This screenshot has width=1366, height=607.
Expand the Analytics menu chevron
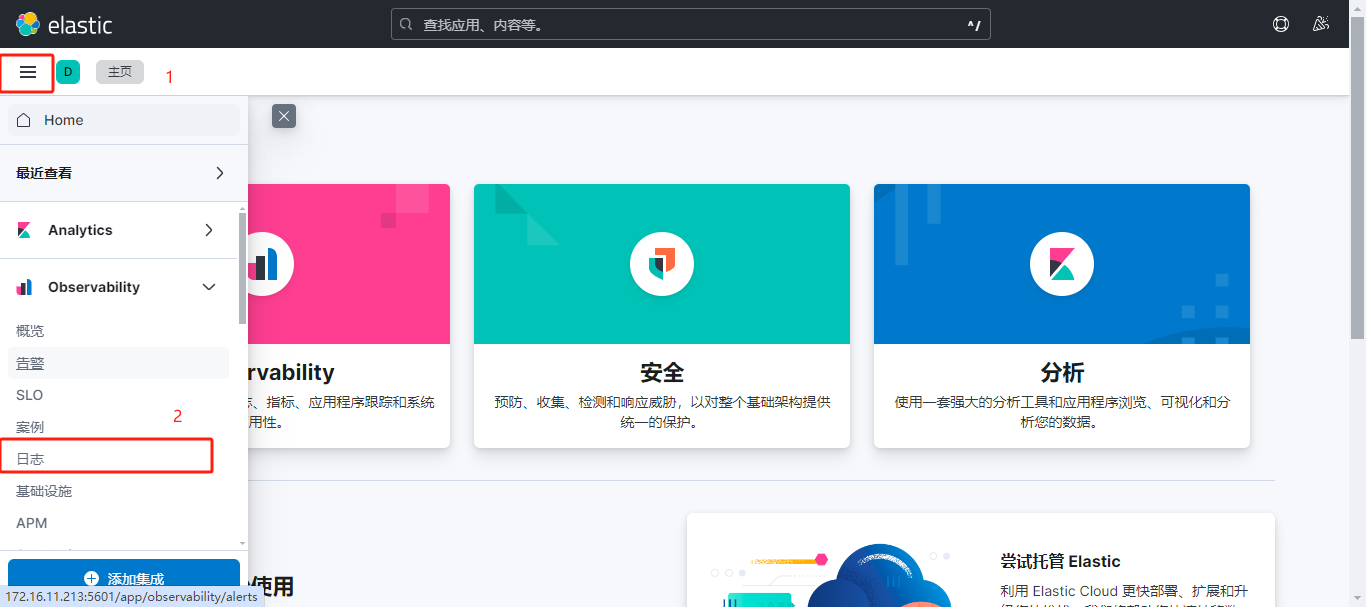[x=209, y=230]
